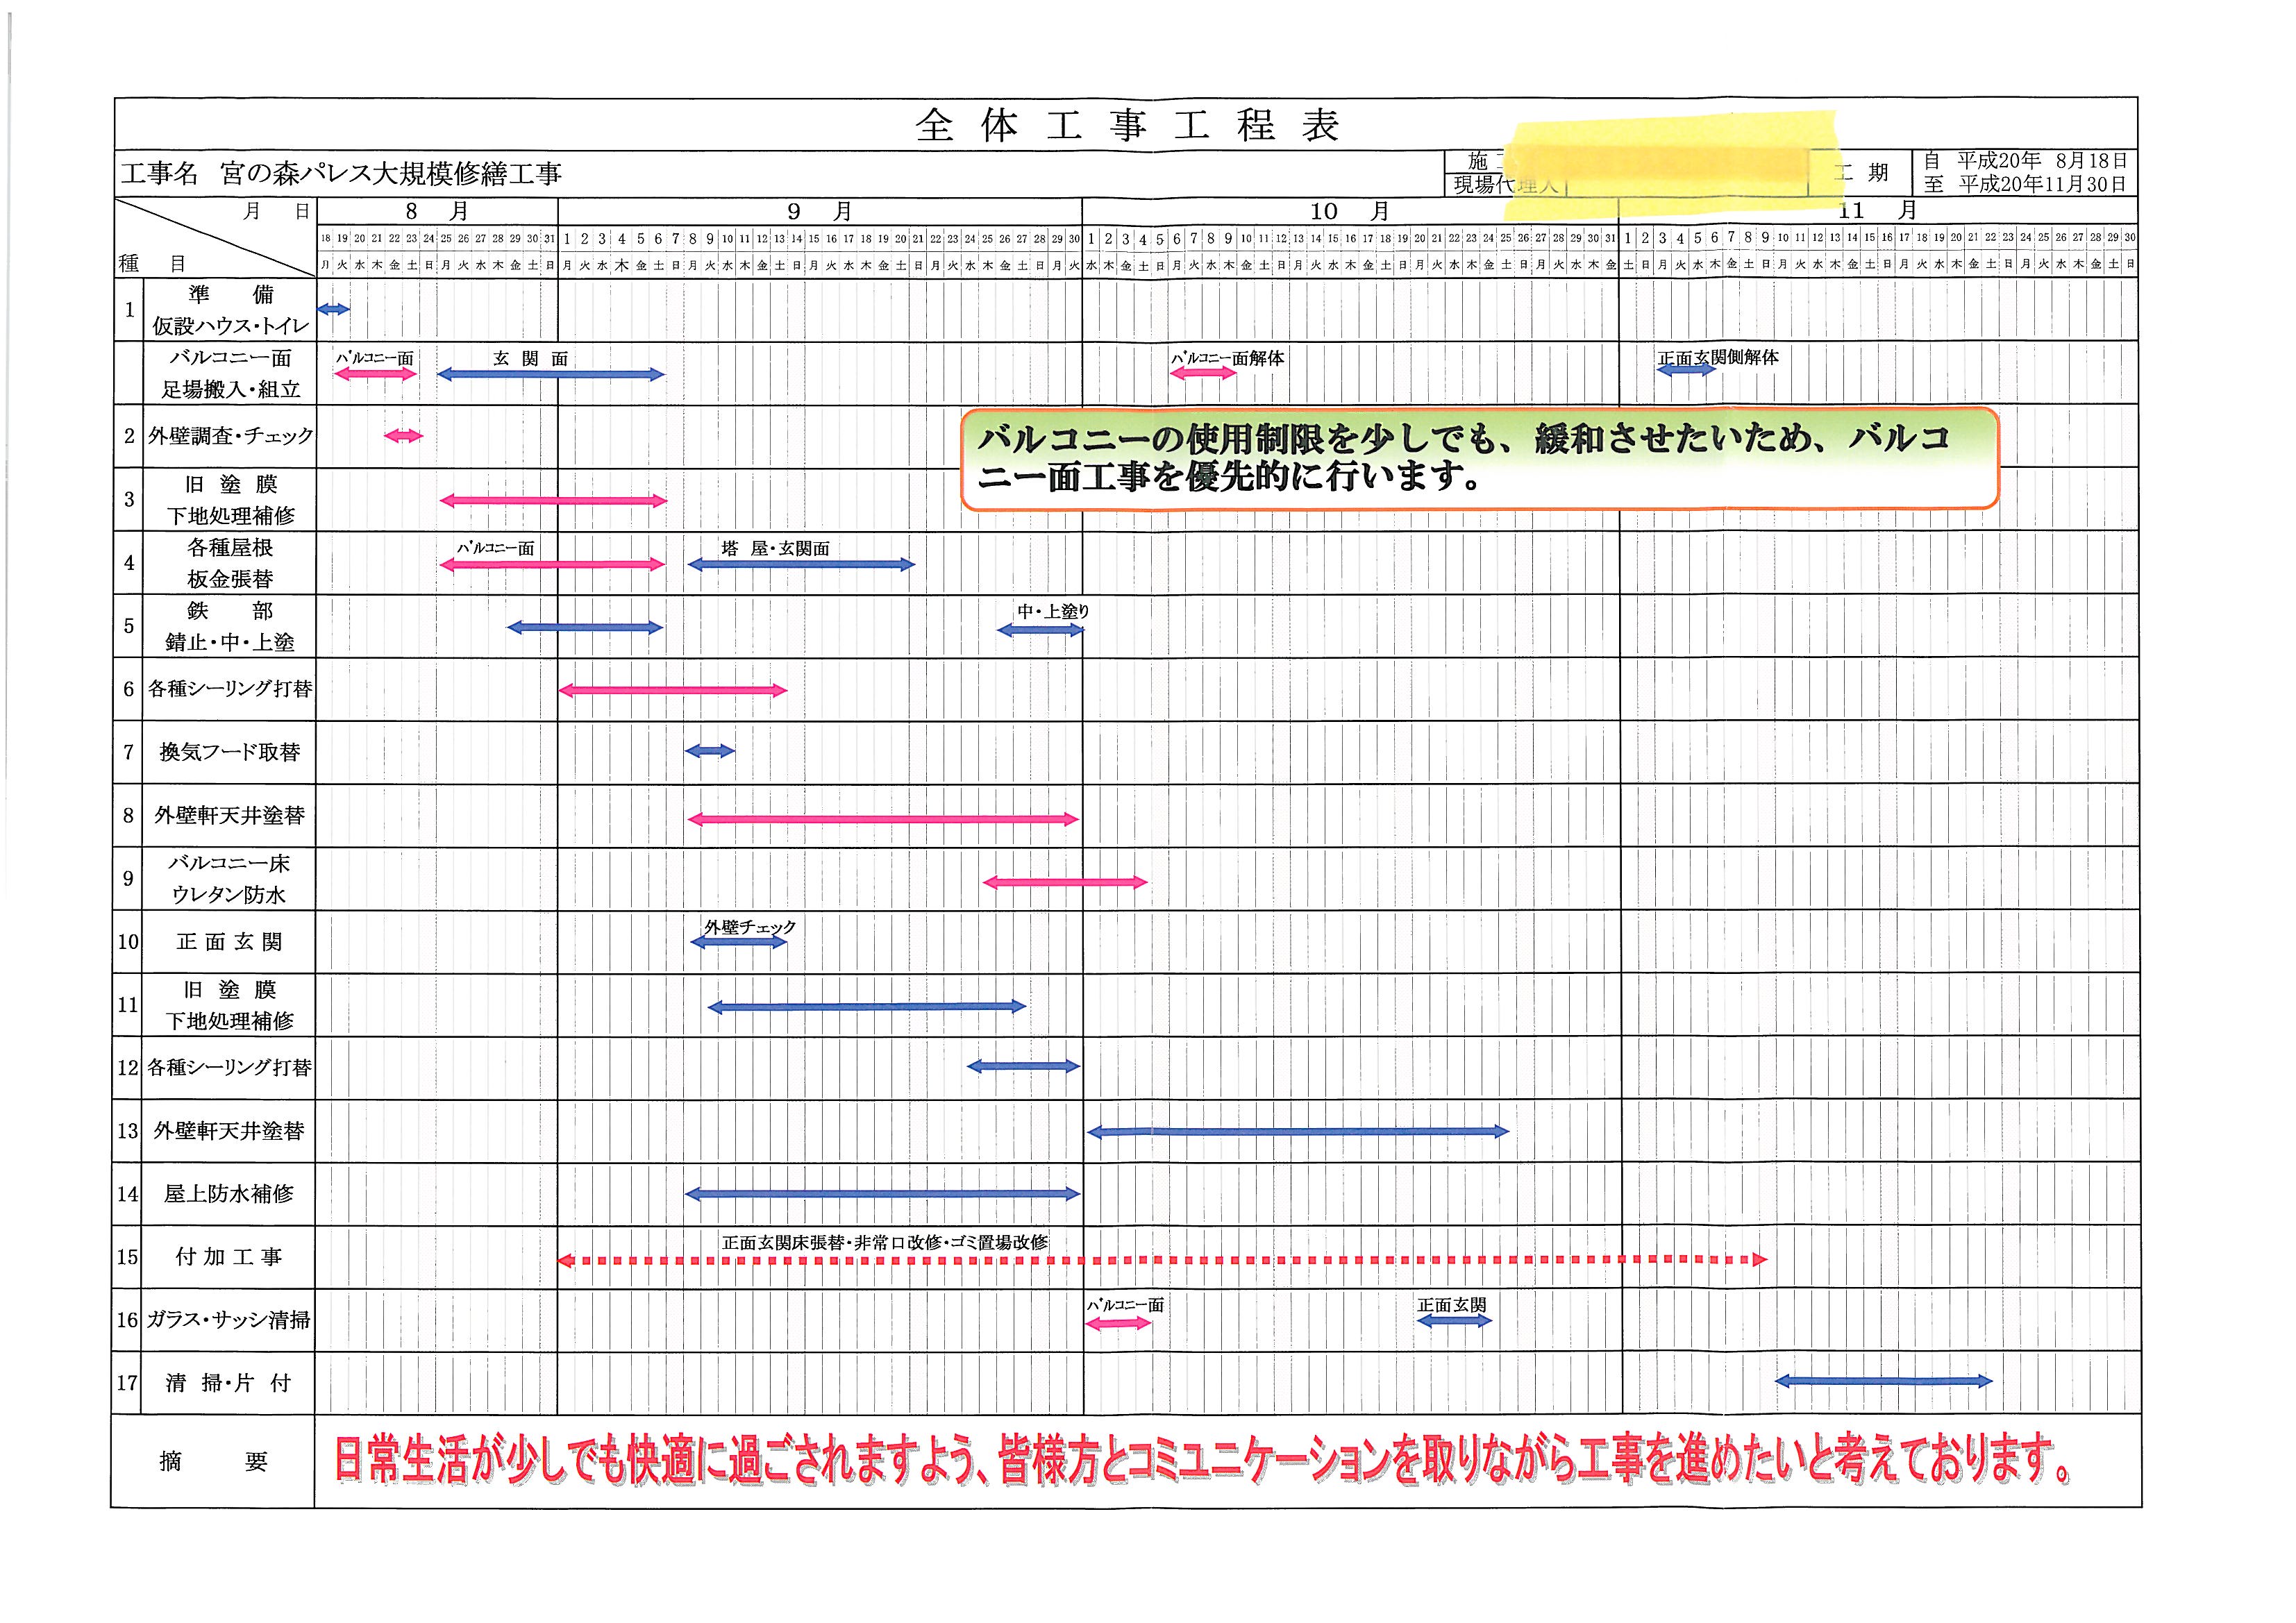
Task: Click the 正面玄関側解体 blue bar
Action: point(1686,370)
